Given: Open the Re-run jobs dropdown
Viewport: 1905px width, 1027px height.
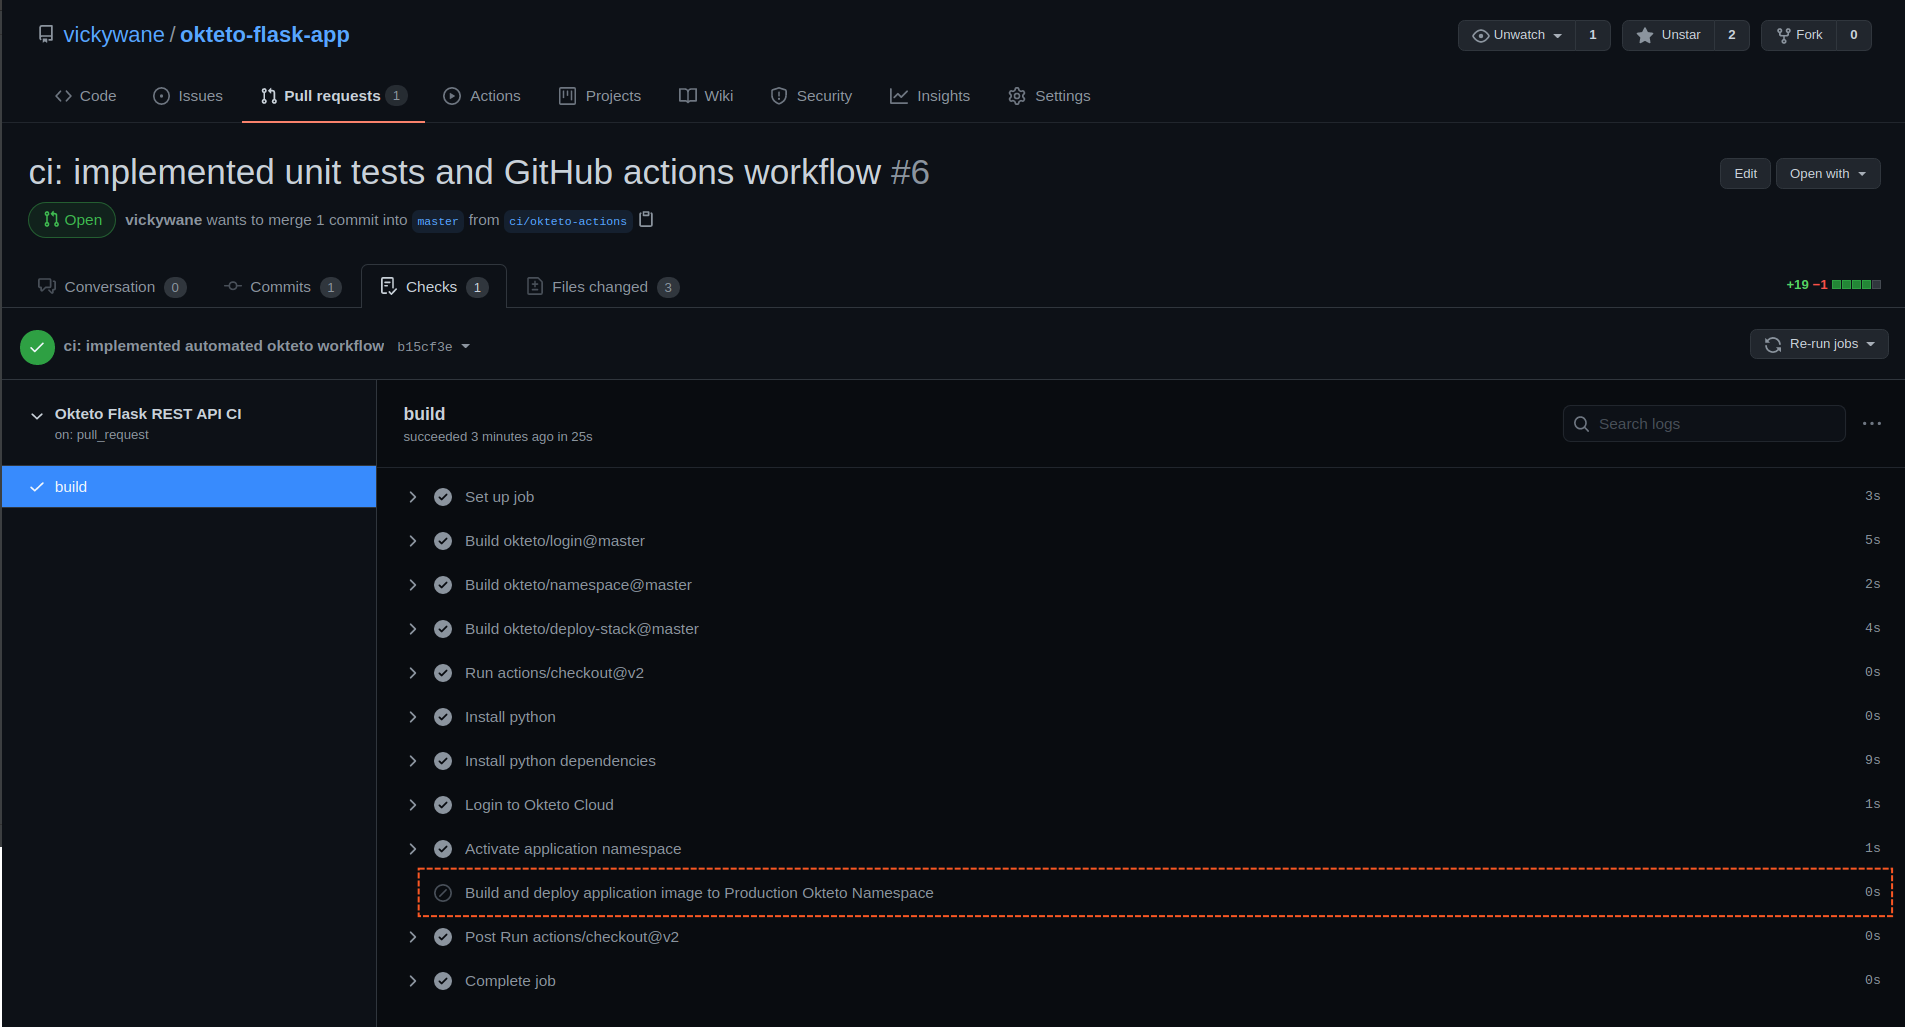Looking at the screenshot, I should pos(1819,344).
